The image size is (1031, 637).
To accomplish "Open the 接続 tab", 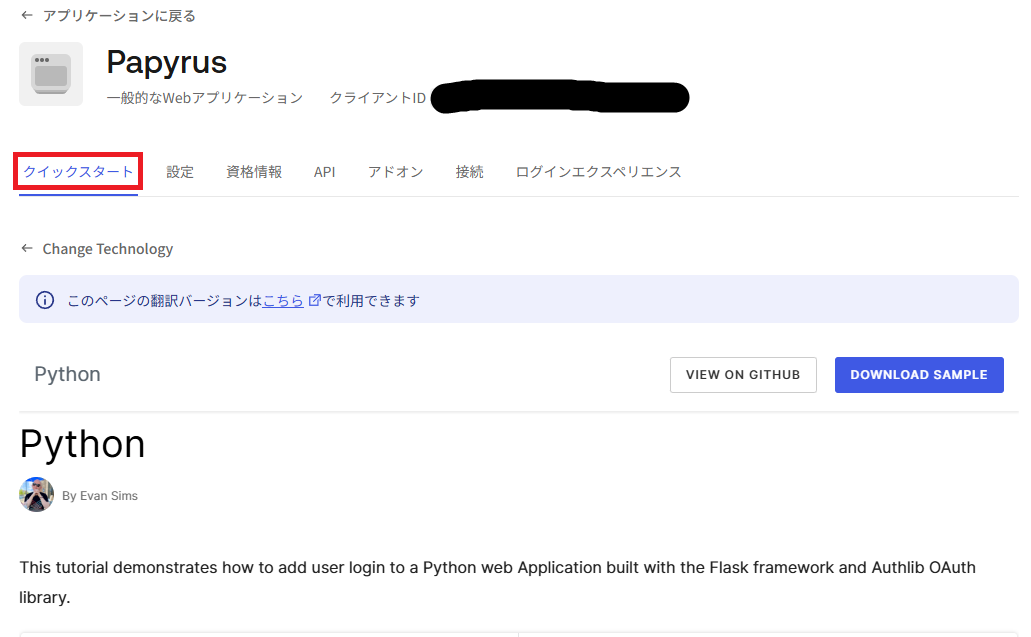I will 469,172.
